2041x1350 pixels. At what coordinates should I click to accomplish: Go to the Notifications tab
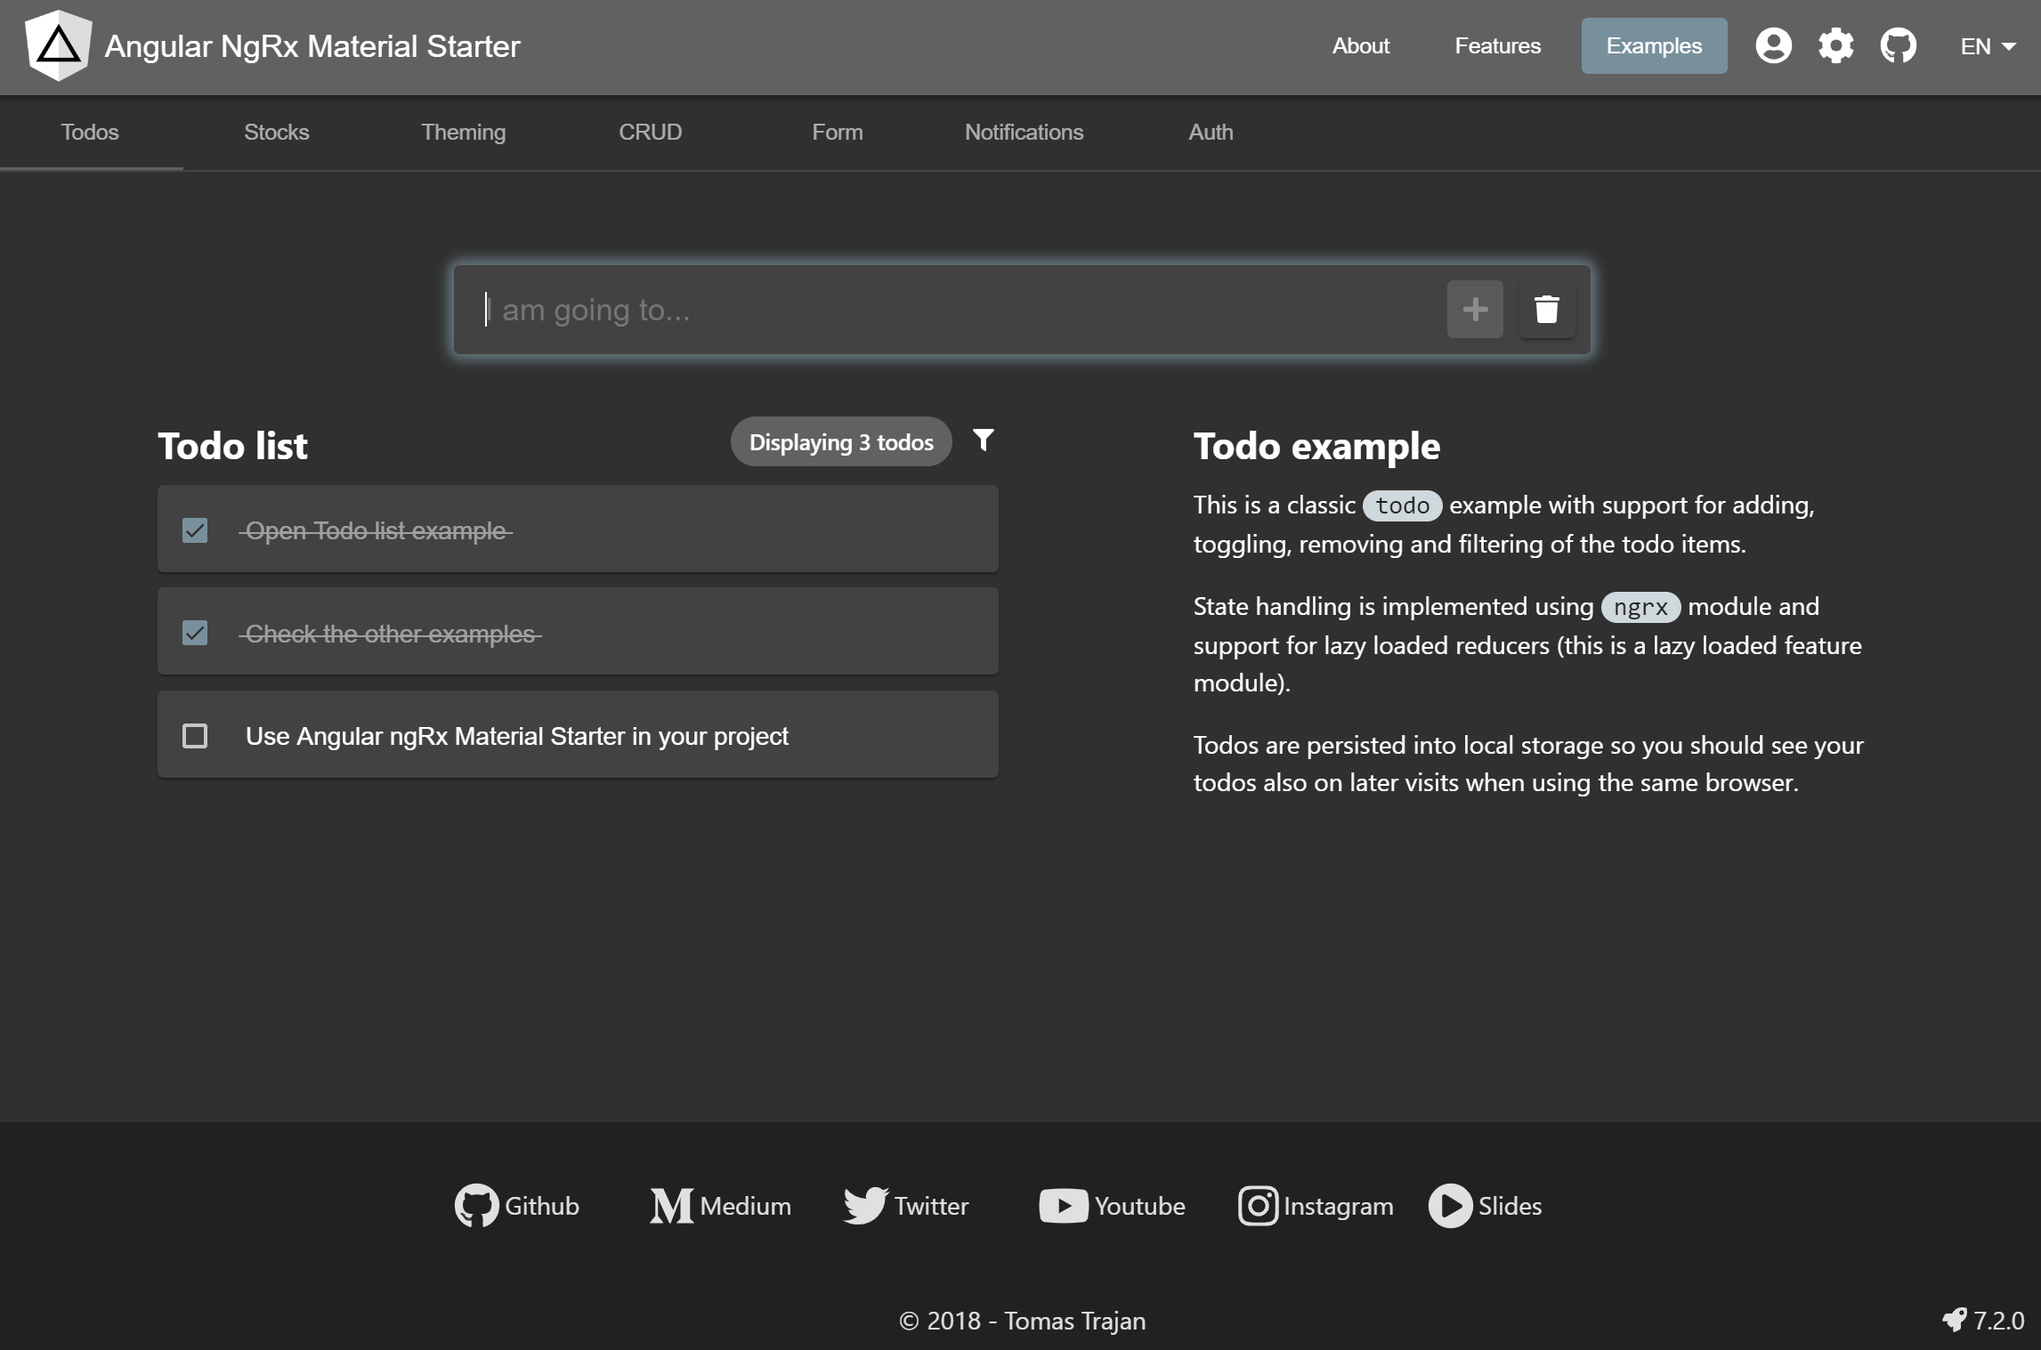pos(1023,132)
